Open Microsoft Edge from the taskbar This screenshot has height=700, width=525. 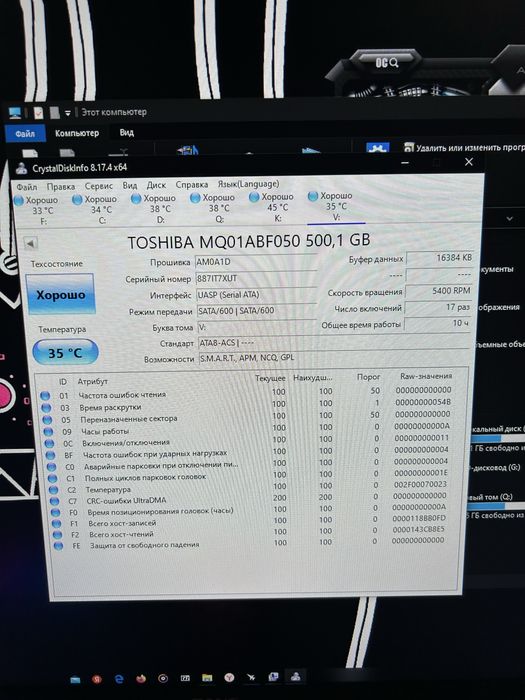point(119,679)
